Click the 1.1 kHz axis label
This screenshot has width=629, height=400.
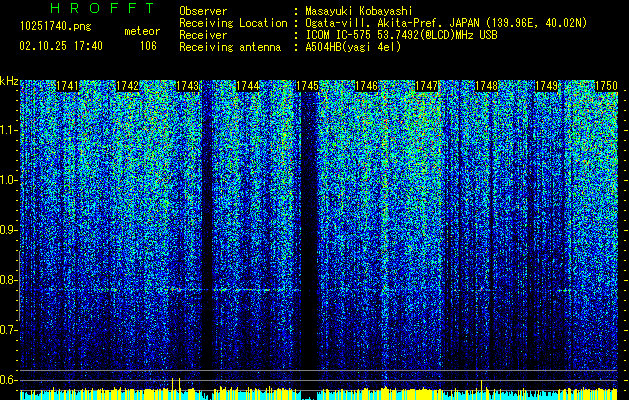coord(8,130)
